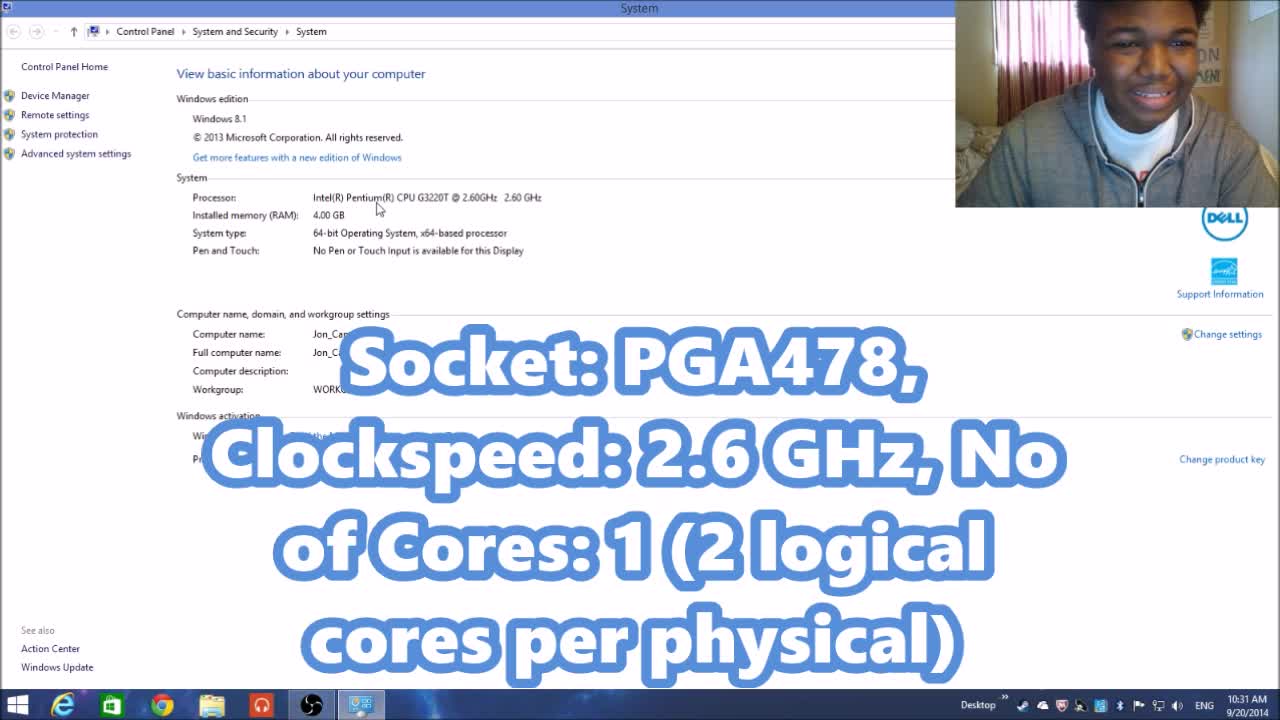Screen dimensions: 1280x720
Task: Open the clock showing 10:31 AM
Action: (x=1246, y=706)
